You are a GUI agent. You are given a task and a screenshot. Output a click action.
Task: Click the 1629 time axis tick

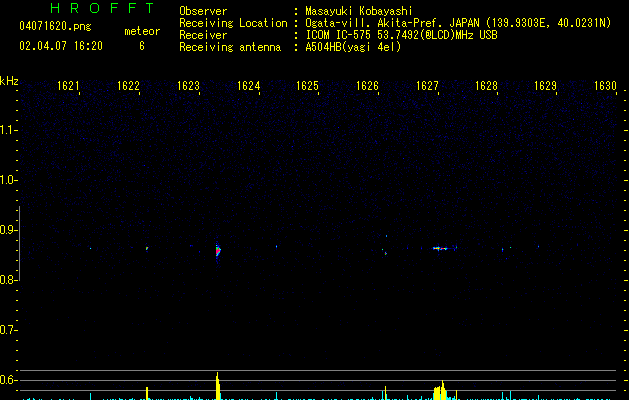click(x=546, y=86)
